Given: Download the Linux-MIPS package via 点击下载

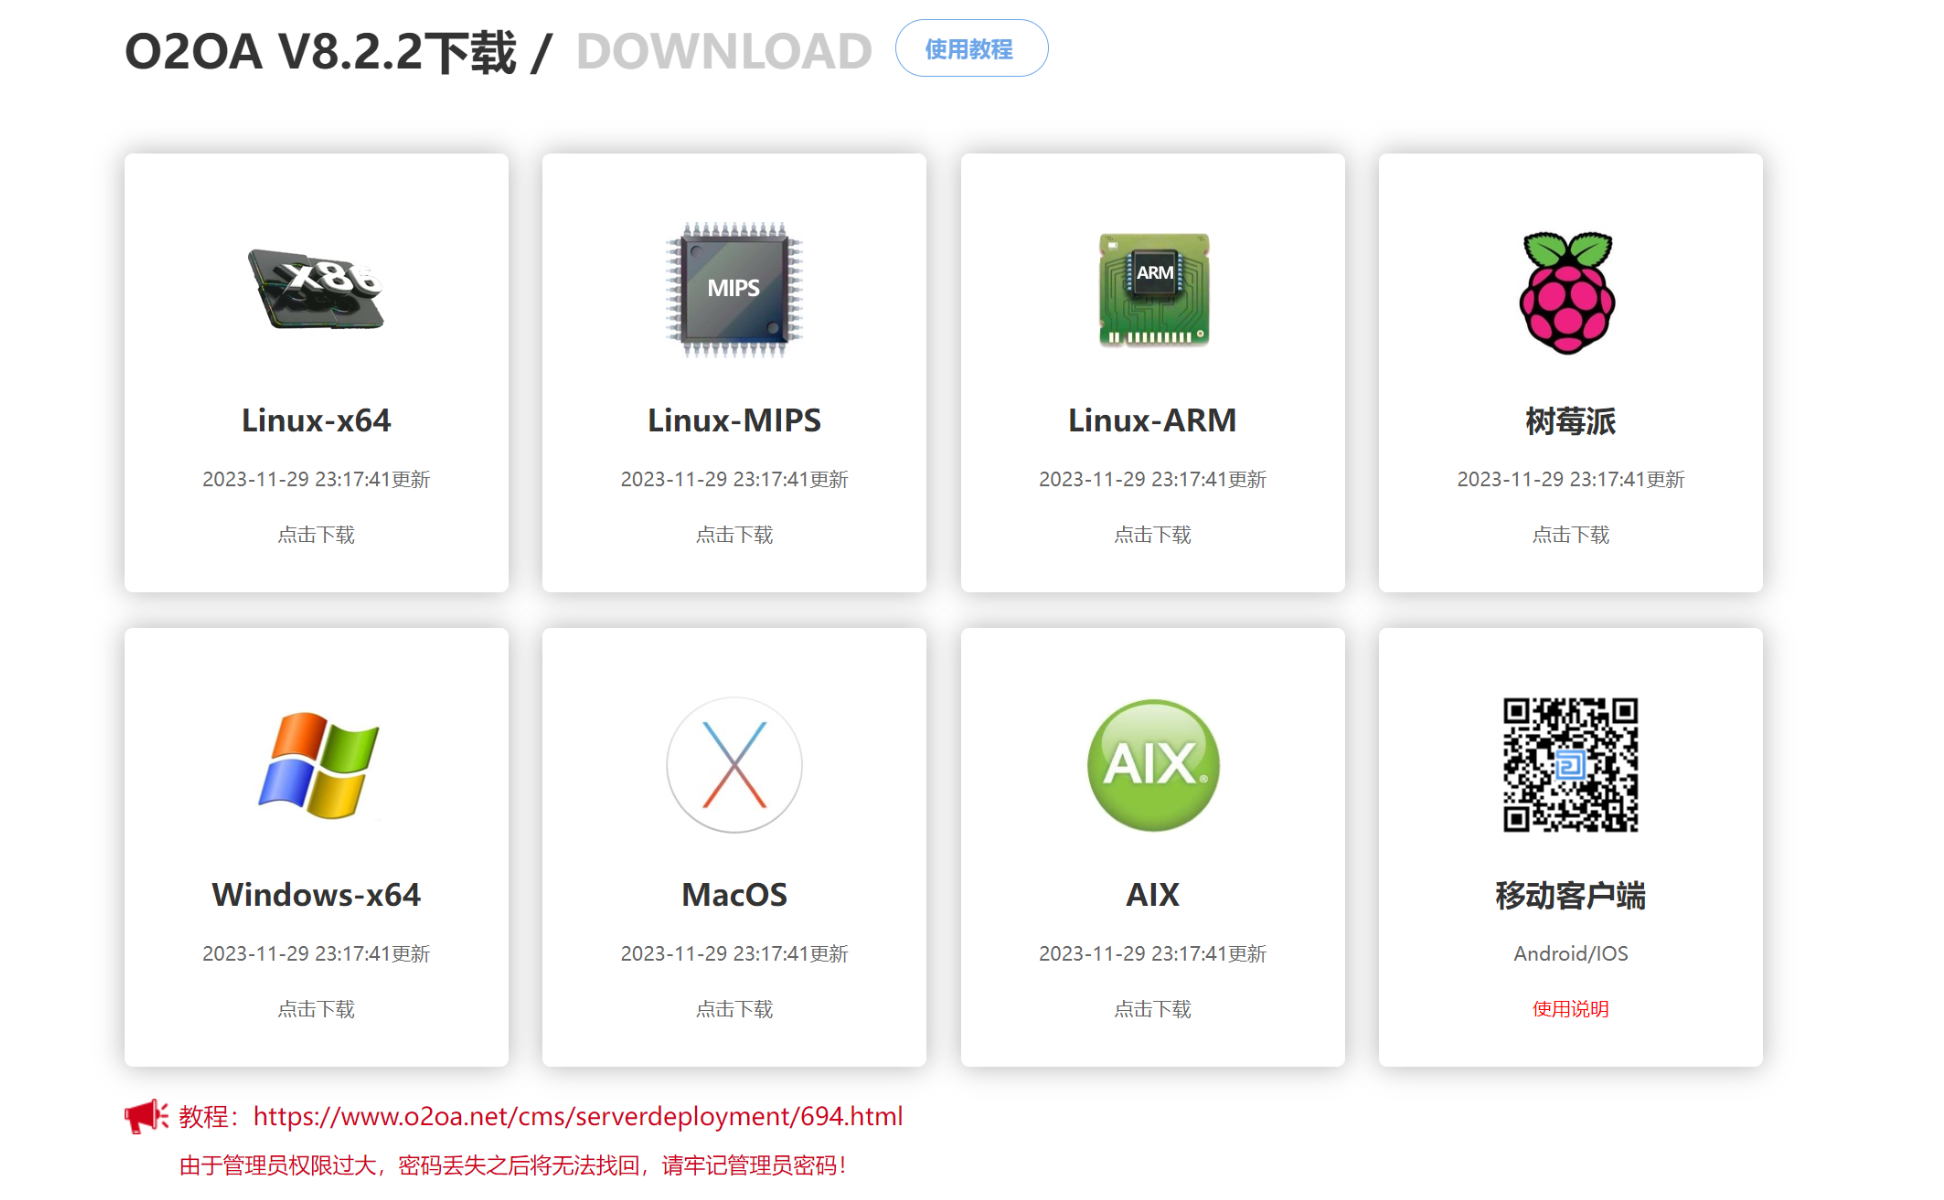Looking at the screenshot, I should 734,535.
